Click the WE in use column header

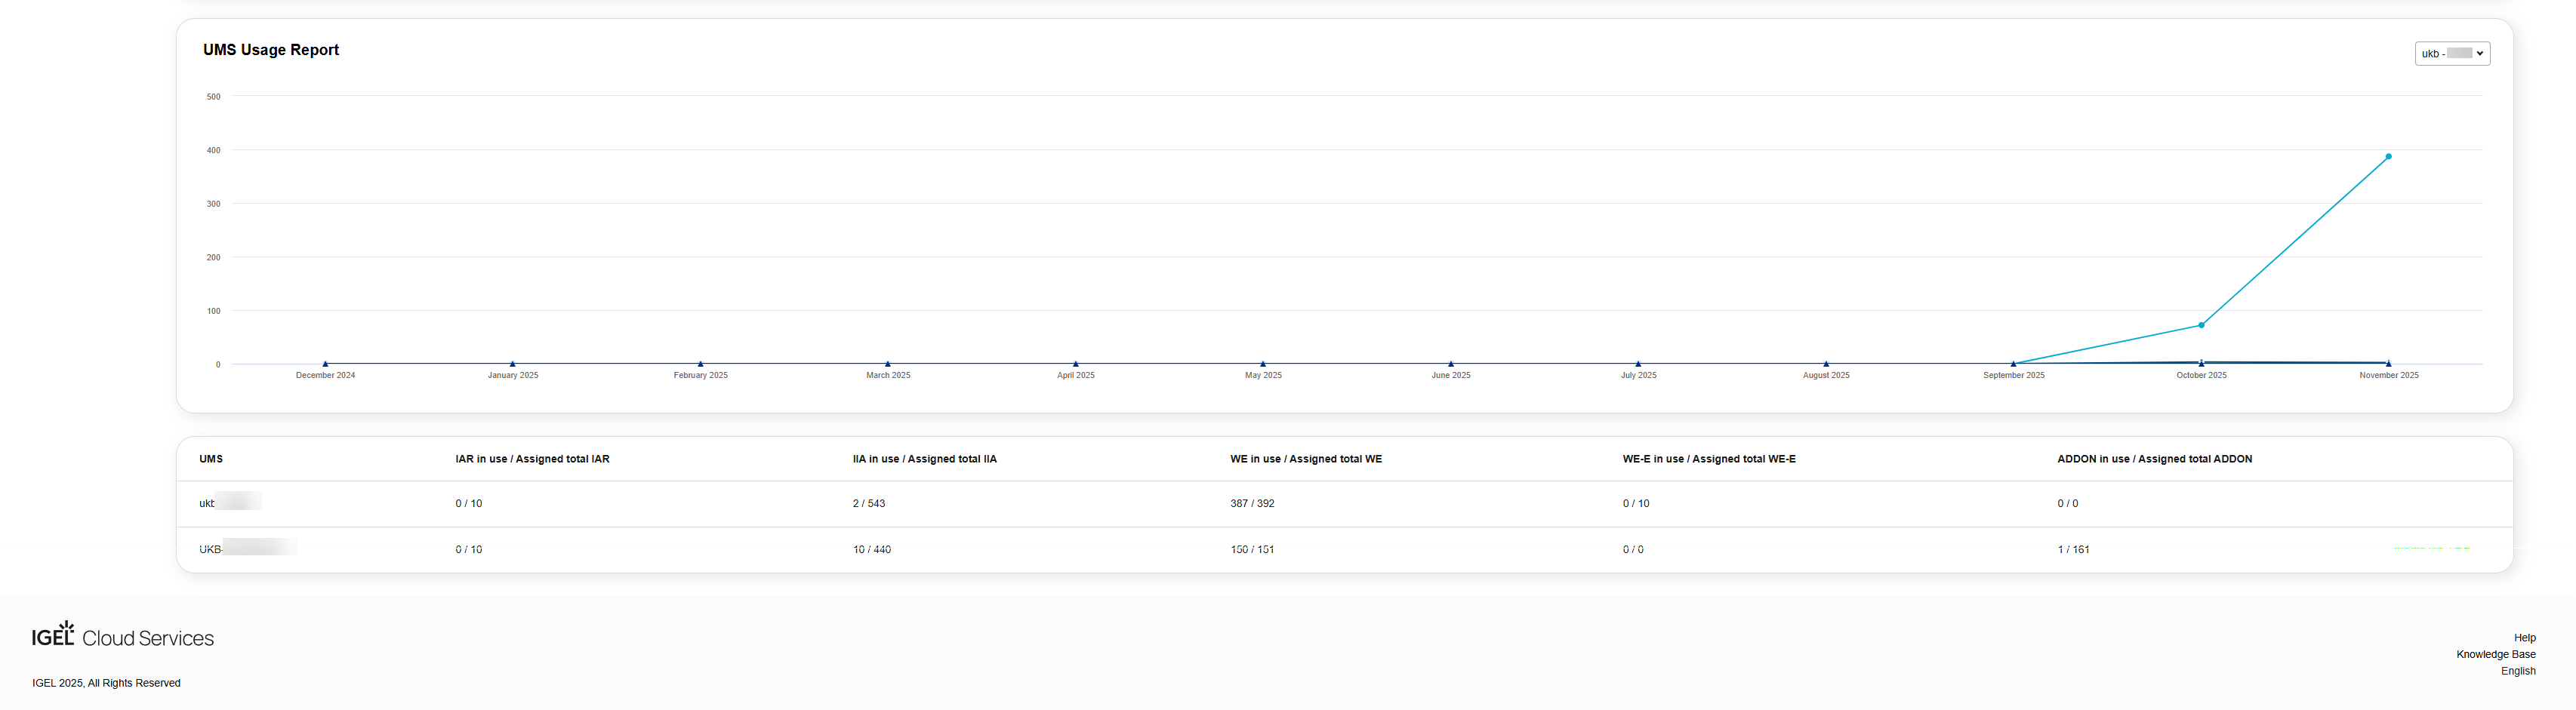(x=1305, y=459)
